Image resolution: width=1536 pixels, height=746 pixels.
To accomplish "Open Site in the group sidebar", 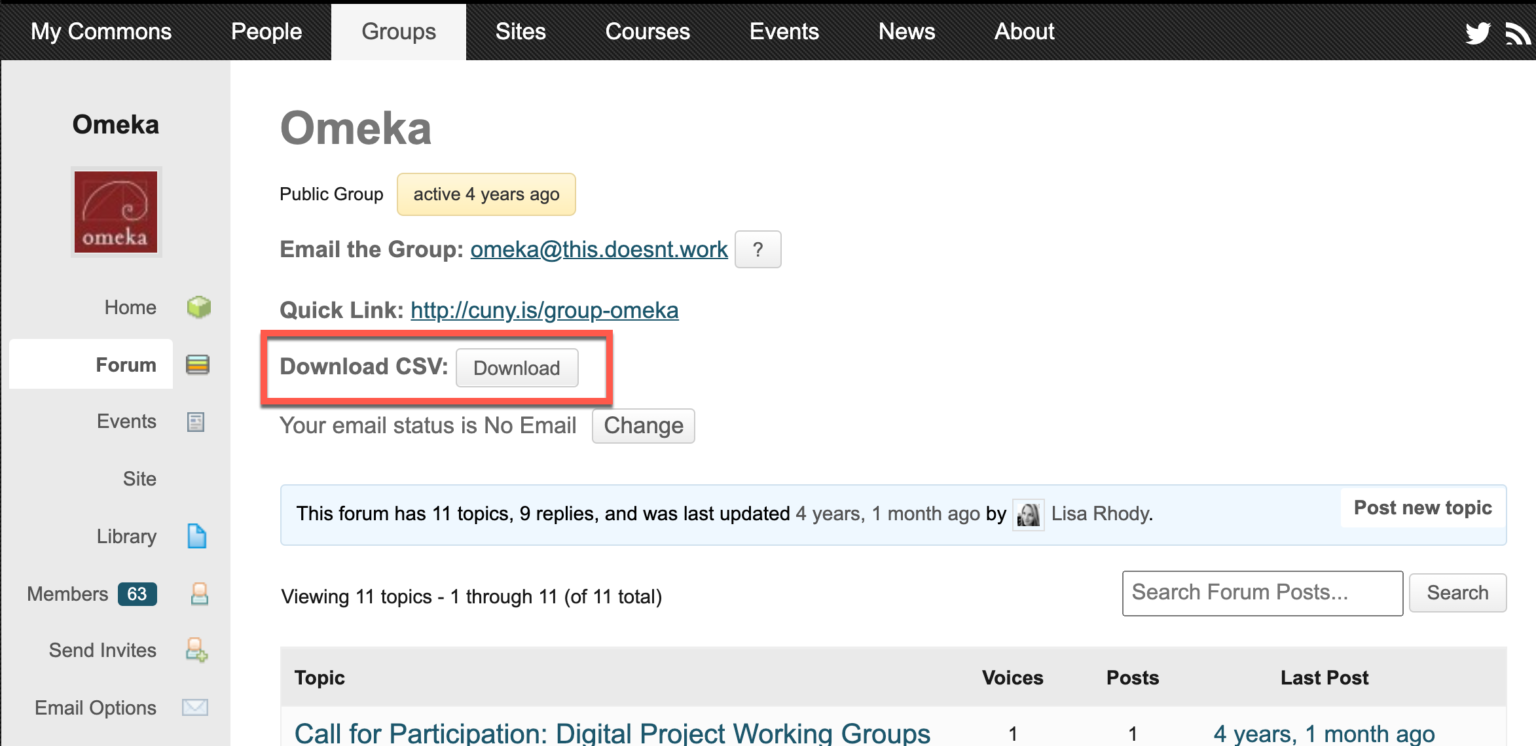I will coord(140,479).
